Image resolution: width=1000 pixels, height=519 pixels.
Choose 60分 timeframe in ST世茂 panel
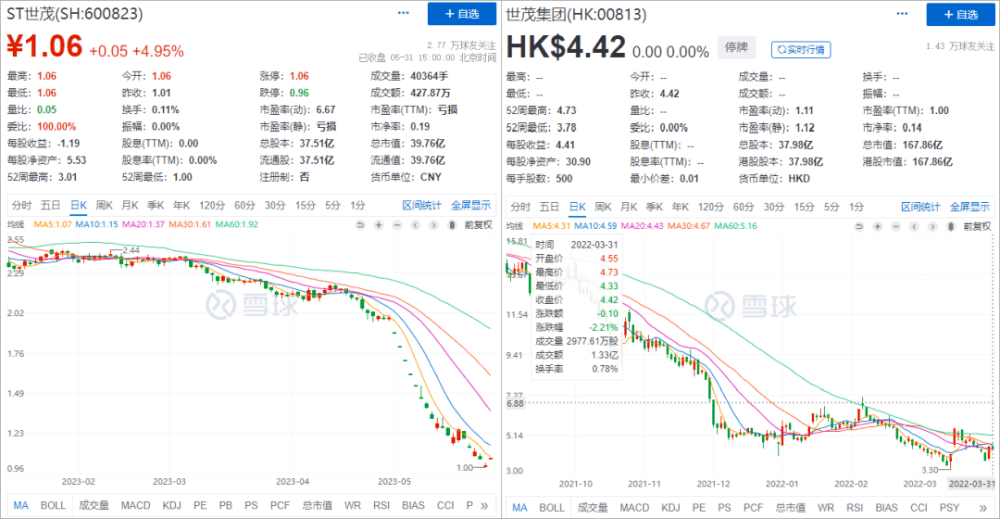tap(244, 205)
